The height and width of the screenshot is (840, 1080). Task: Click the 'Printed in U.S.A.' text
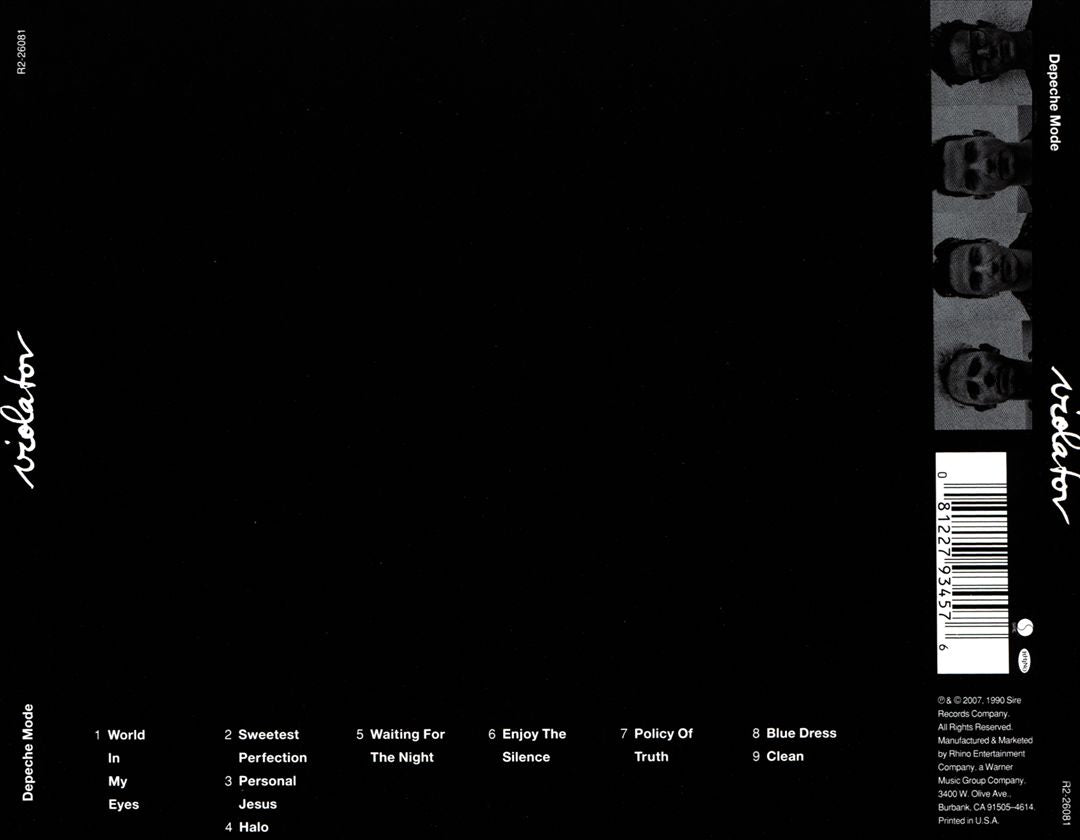click(968, 821)
